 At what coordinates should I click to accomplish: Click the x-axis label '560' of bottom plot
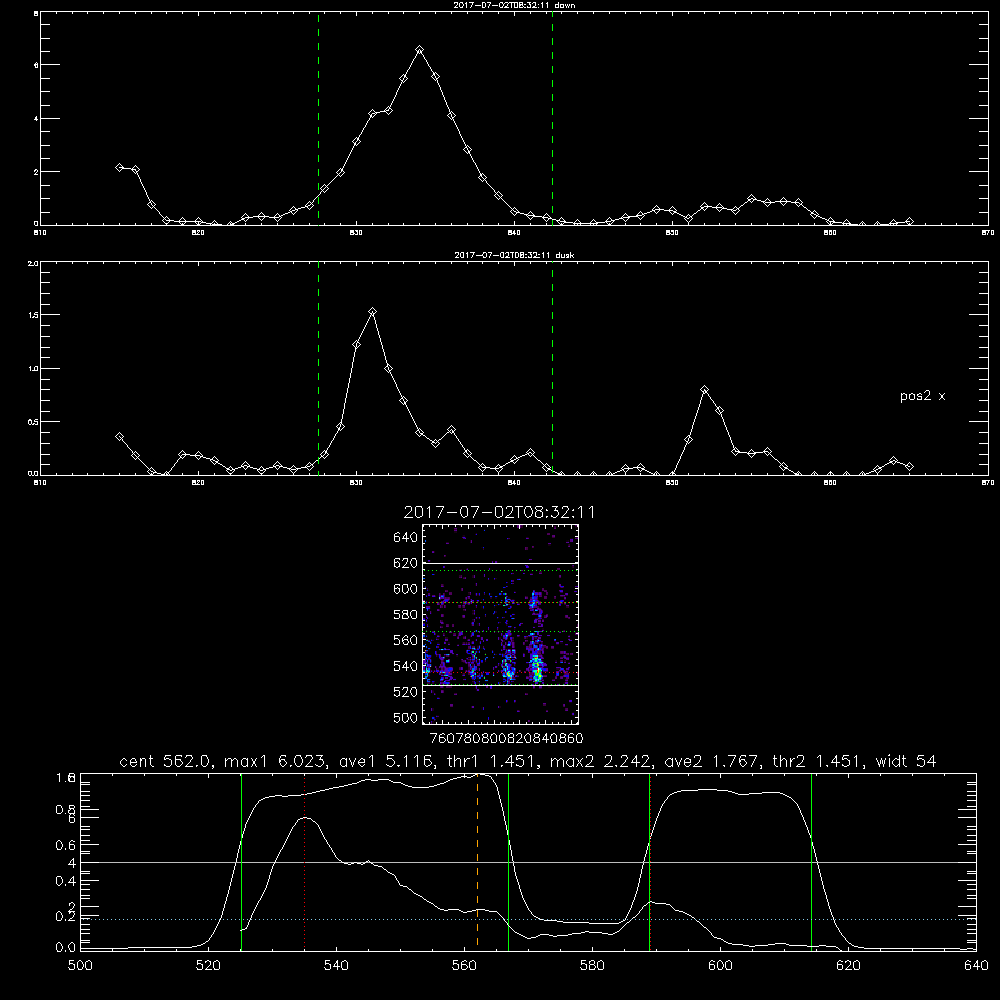point(464,966)
